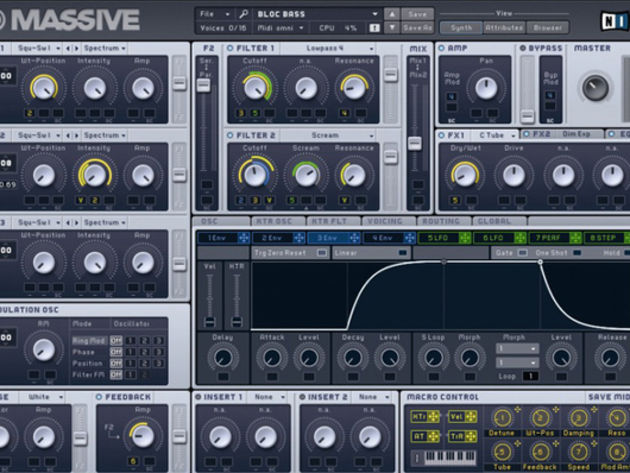The image size is (630, 473).
Task: Toggle the AMP section power button
Action: click(x=442, y=48)
